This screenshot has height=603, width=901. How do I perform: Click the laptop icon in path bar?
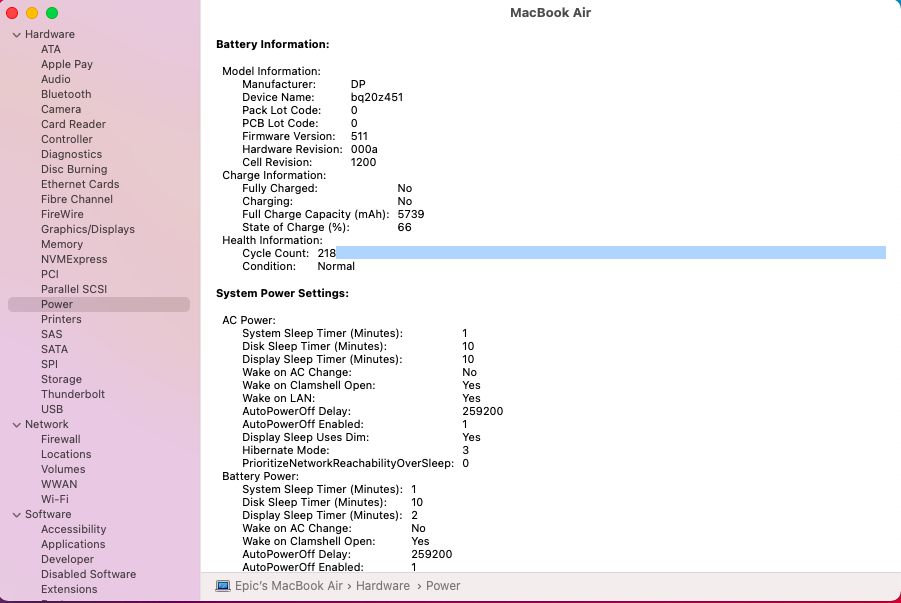tap(223, 586)
